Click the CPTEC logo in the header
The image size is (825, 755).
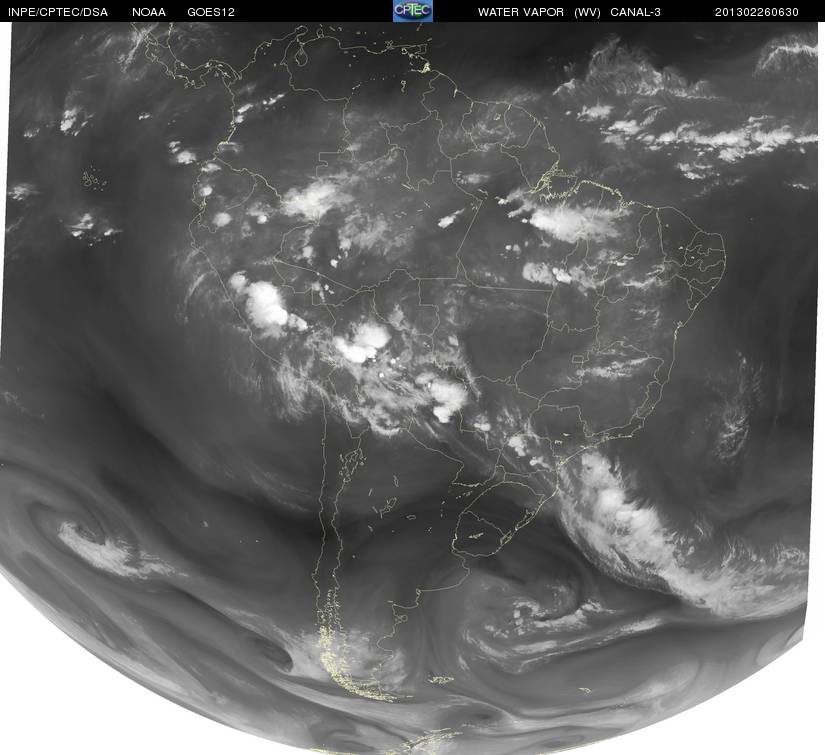click(413, 11)
